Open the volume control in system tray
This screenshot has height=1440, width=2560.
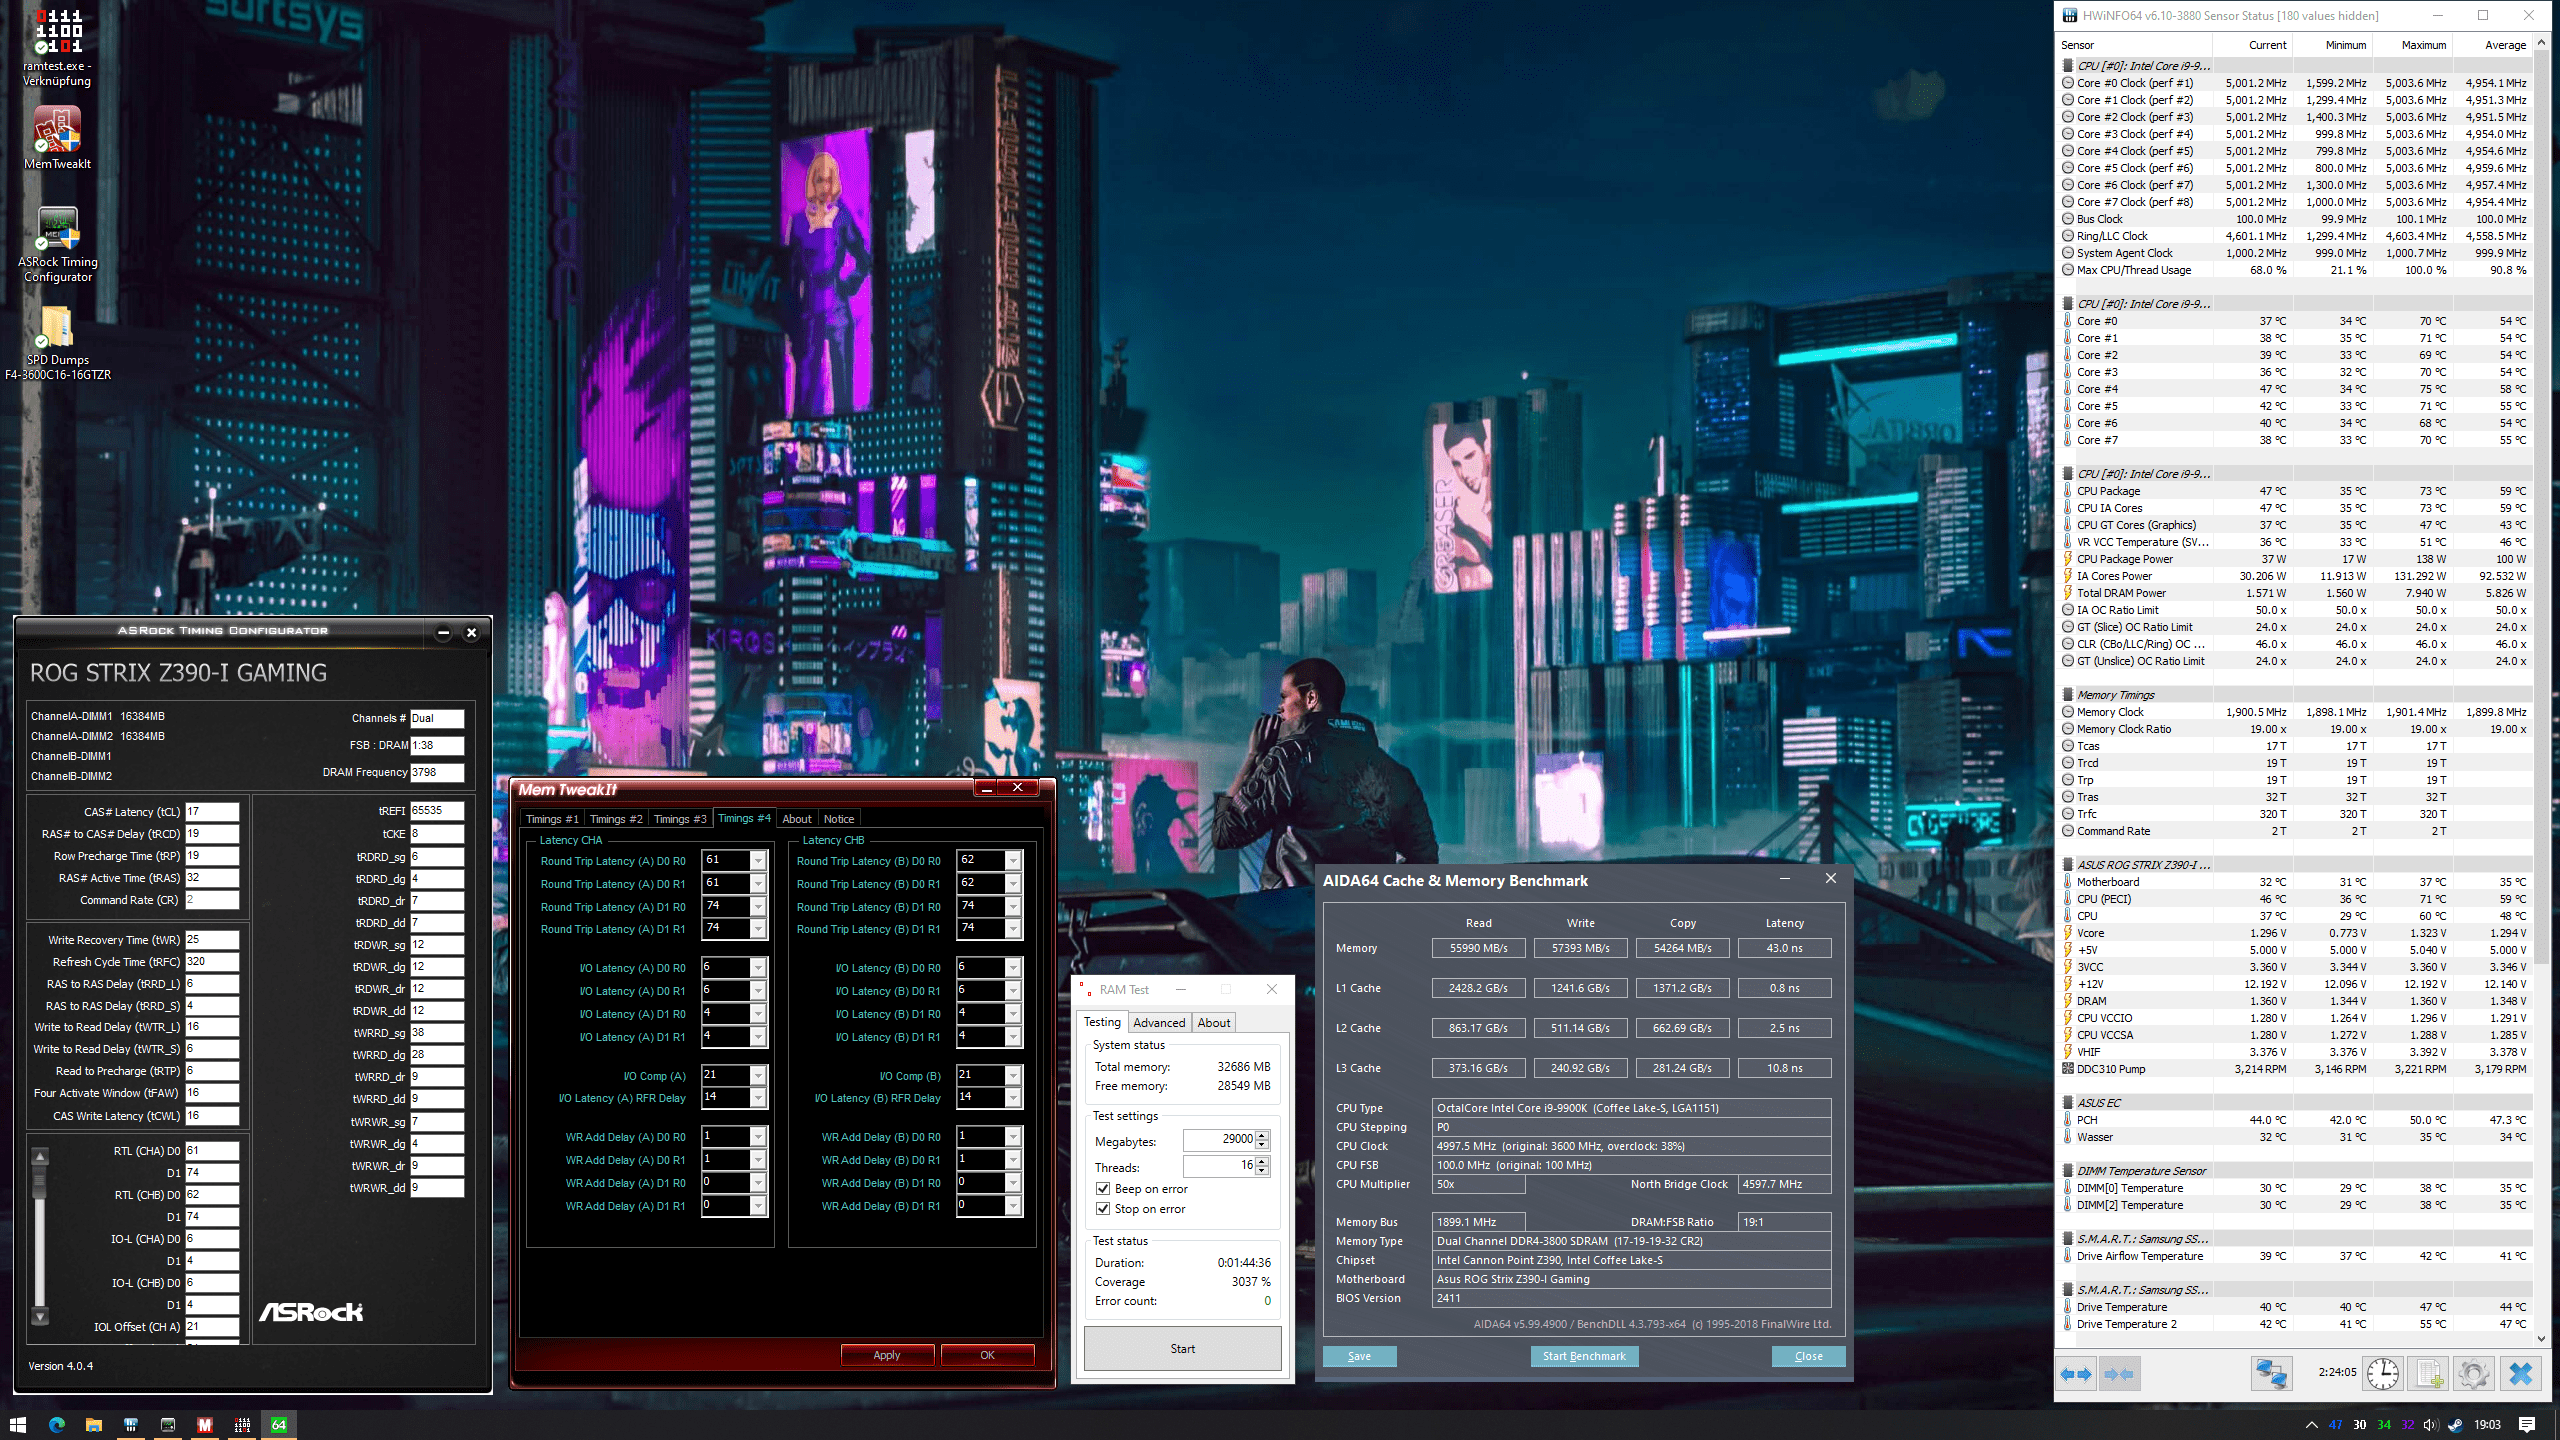pyautogui.click(x=2431, y=1424)
